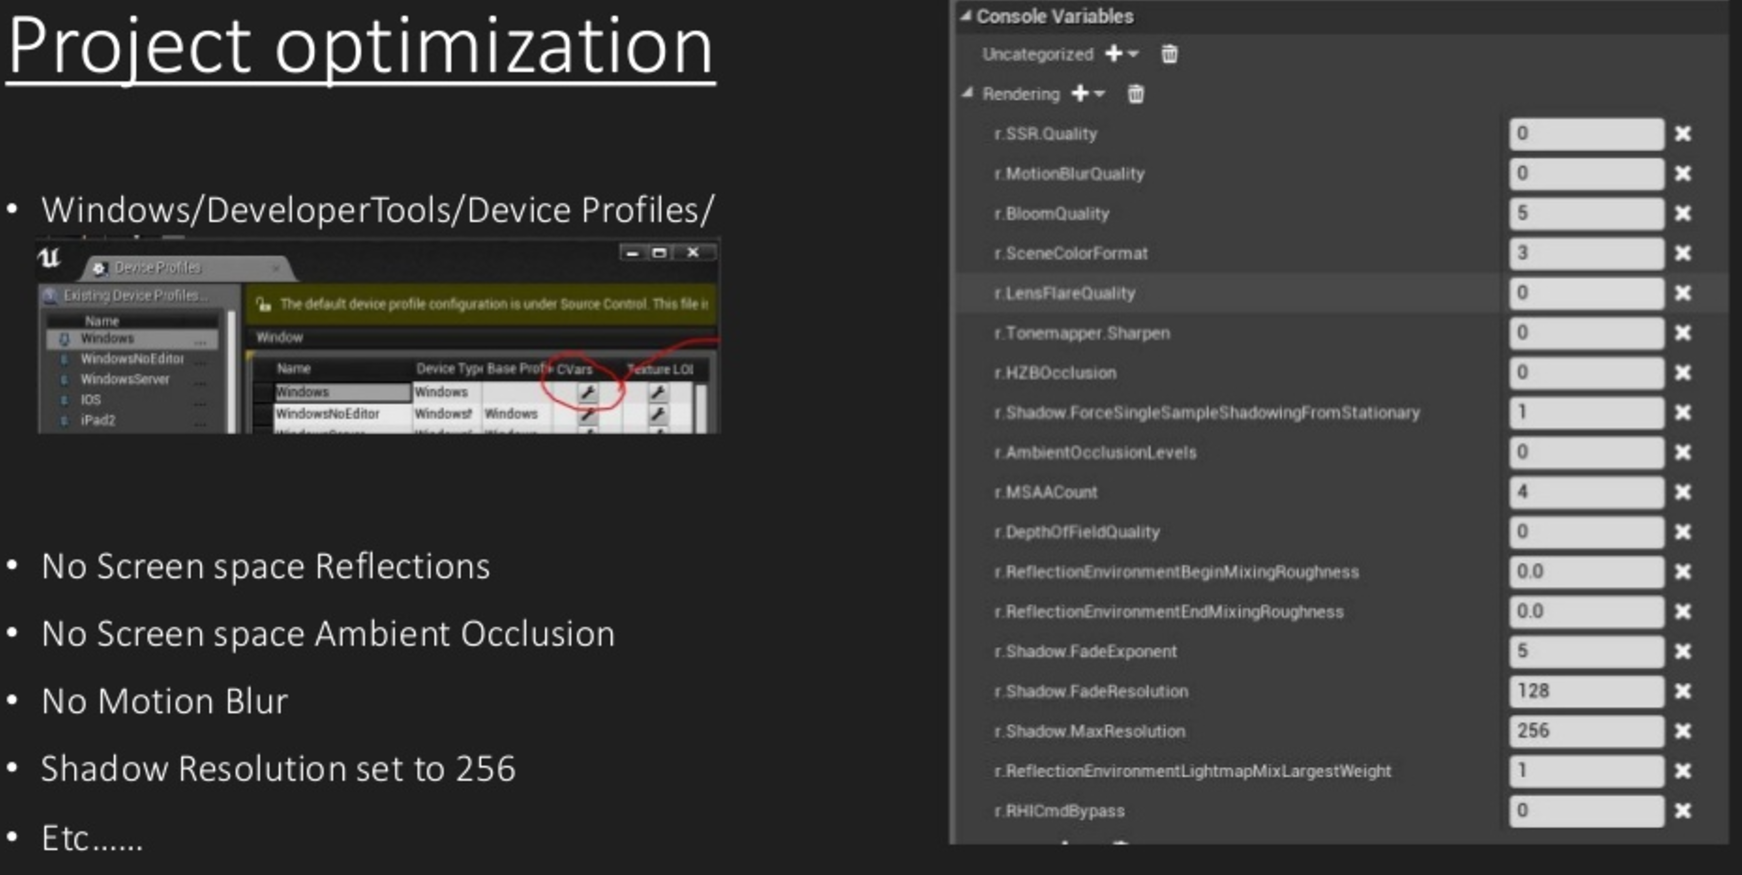Click the WindowsNoEditor name cell in profile table
Screen dimensions: 1742x875
[x=341, y=414]
